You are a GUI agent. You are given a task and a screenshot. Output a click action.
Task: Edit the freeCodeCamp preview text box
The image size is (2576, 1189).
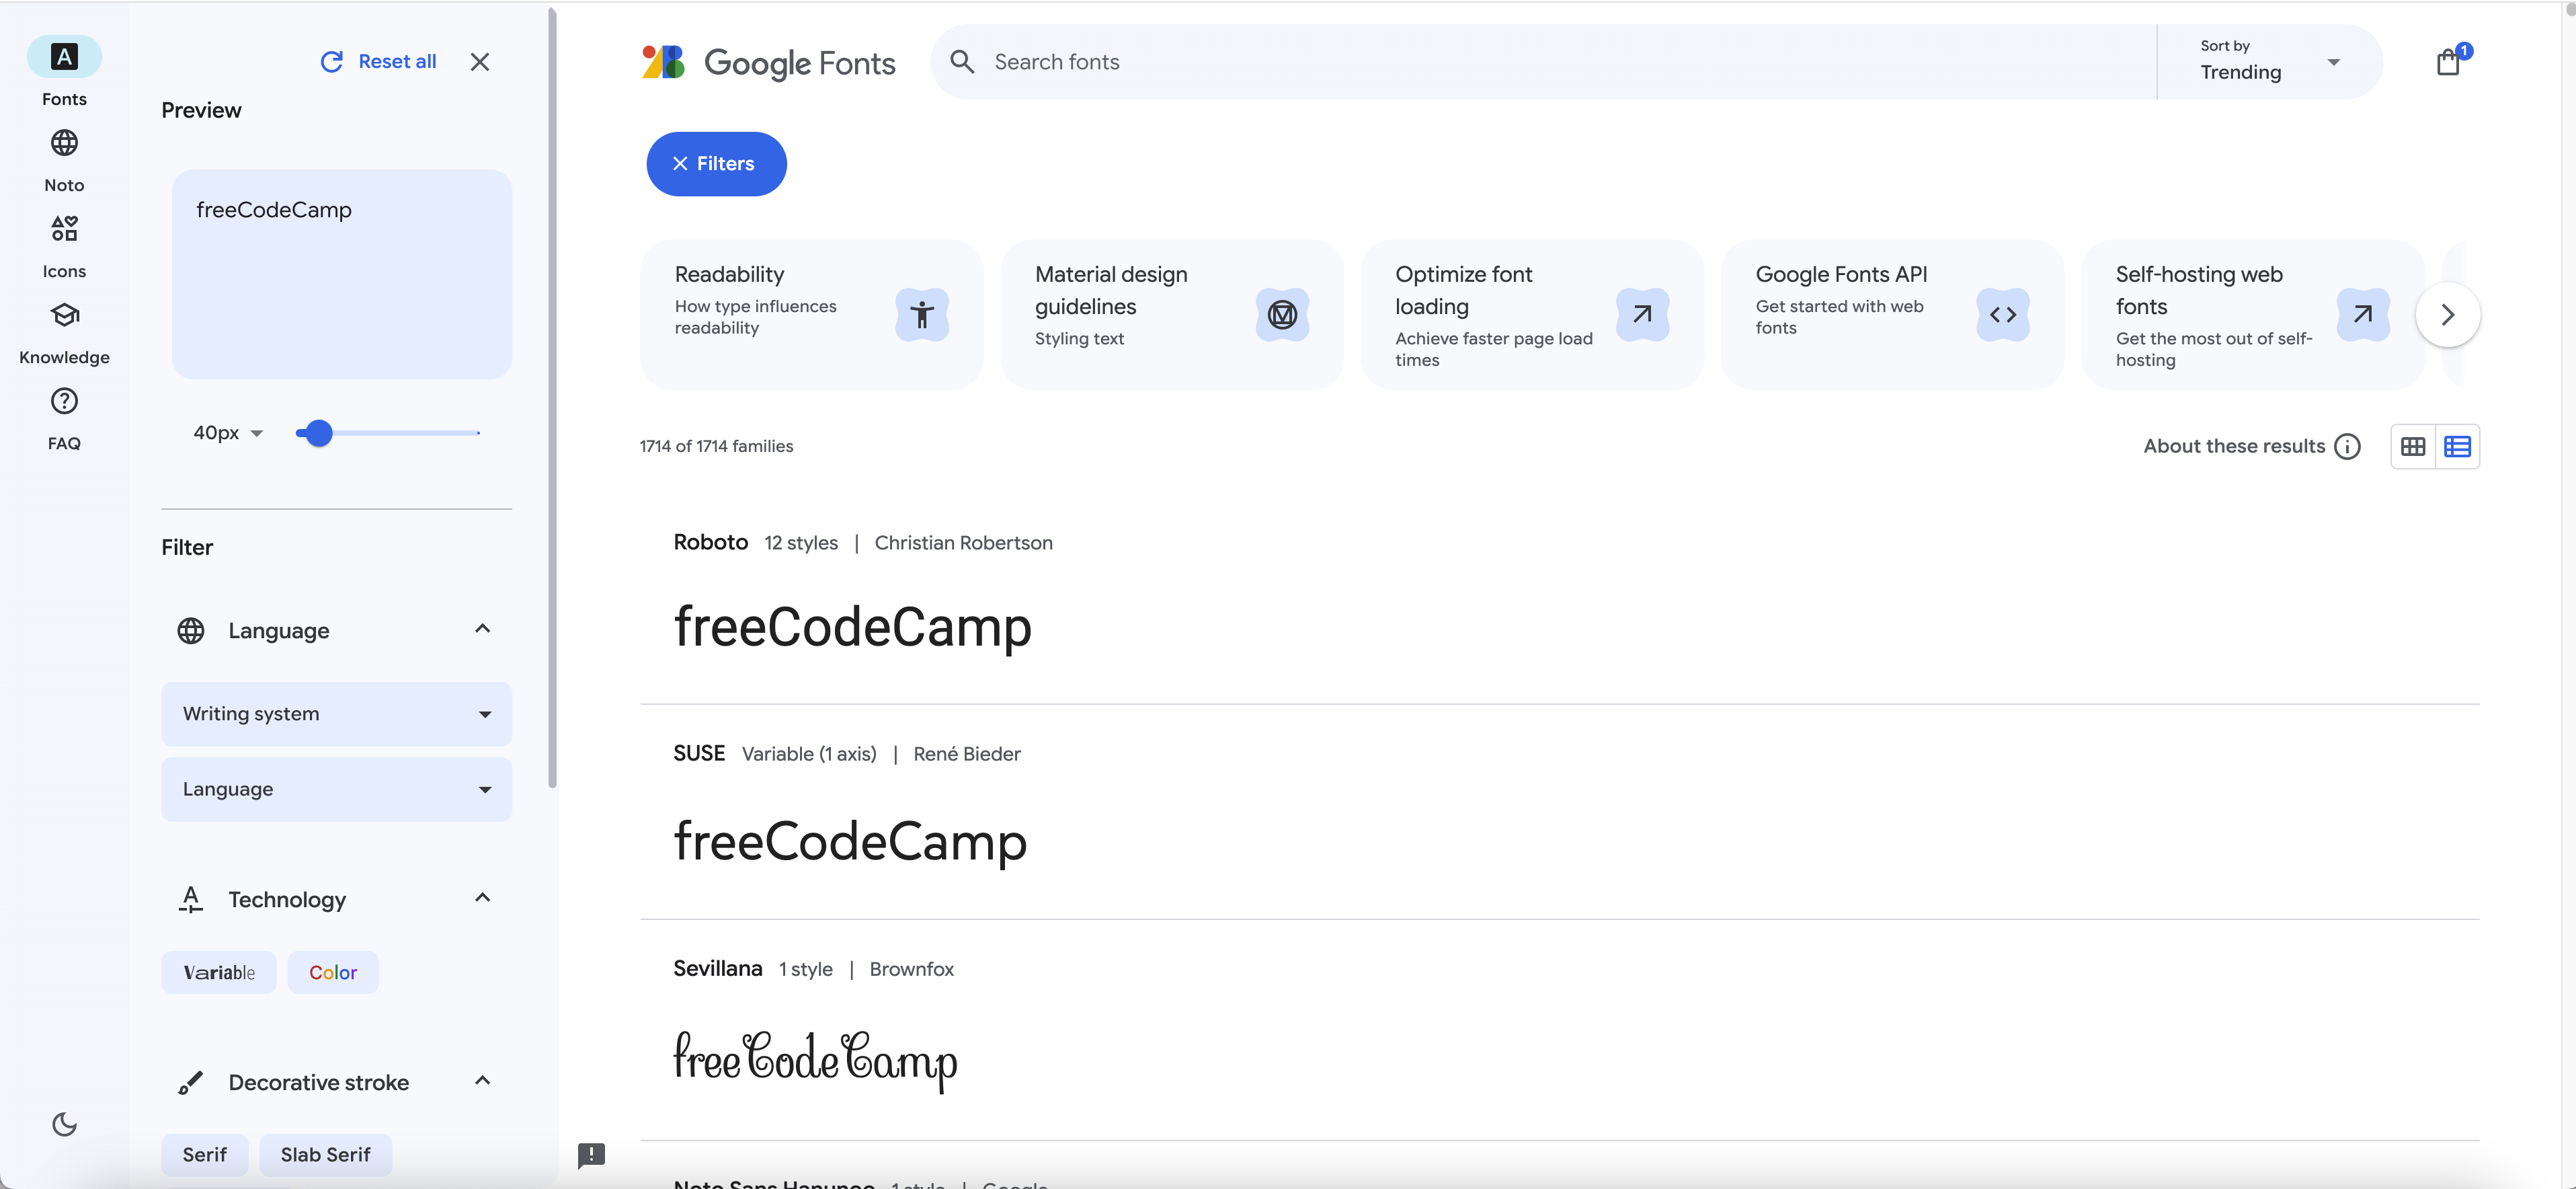click(x=342, y=274)
